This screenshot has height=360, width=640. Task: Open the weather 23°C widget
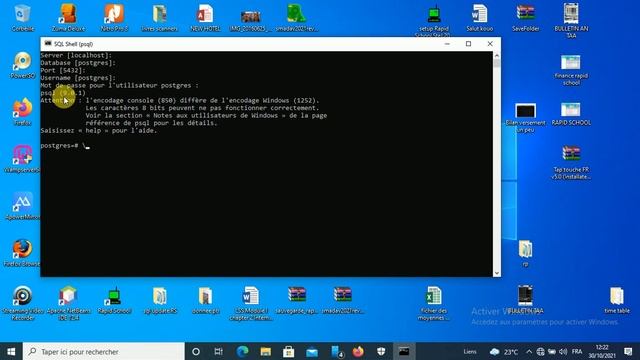pos(504,351)
